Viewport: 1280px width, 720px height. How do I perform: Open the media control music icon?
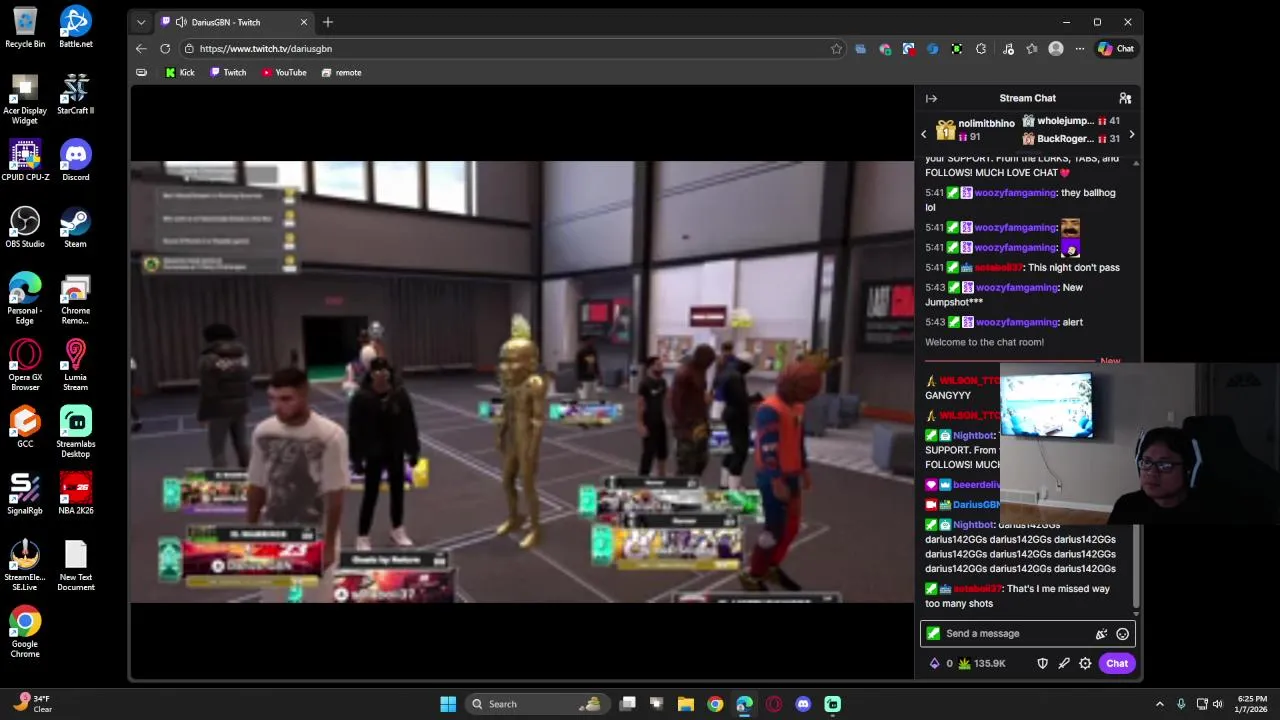click(x=1008, y=48)
